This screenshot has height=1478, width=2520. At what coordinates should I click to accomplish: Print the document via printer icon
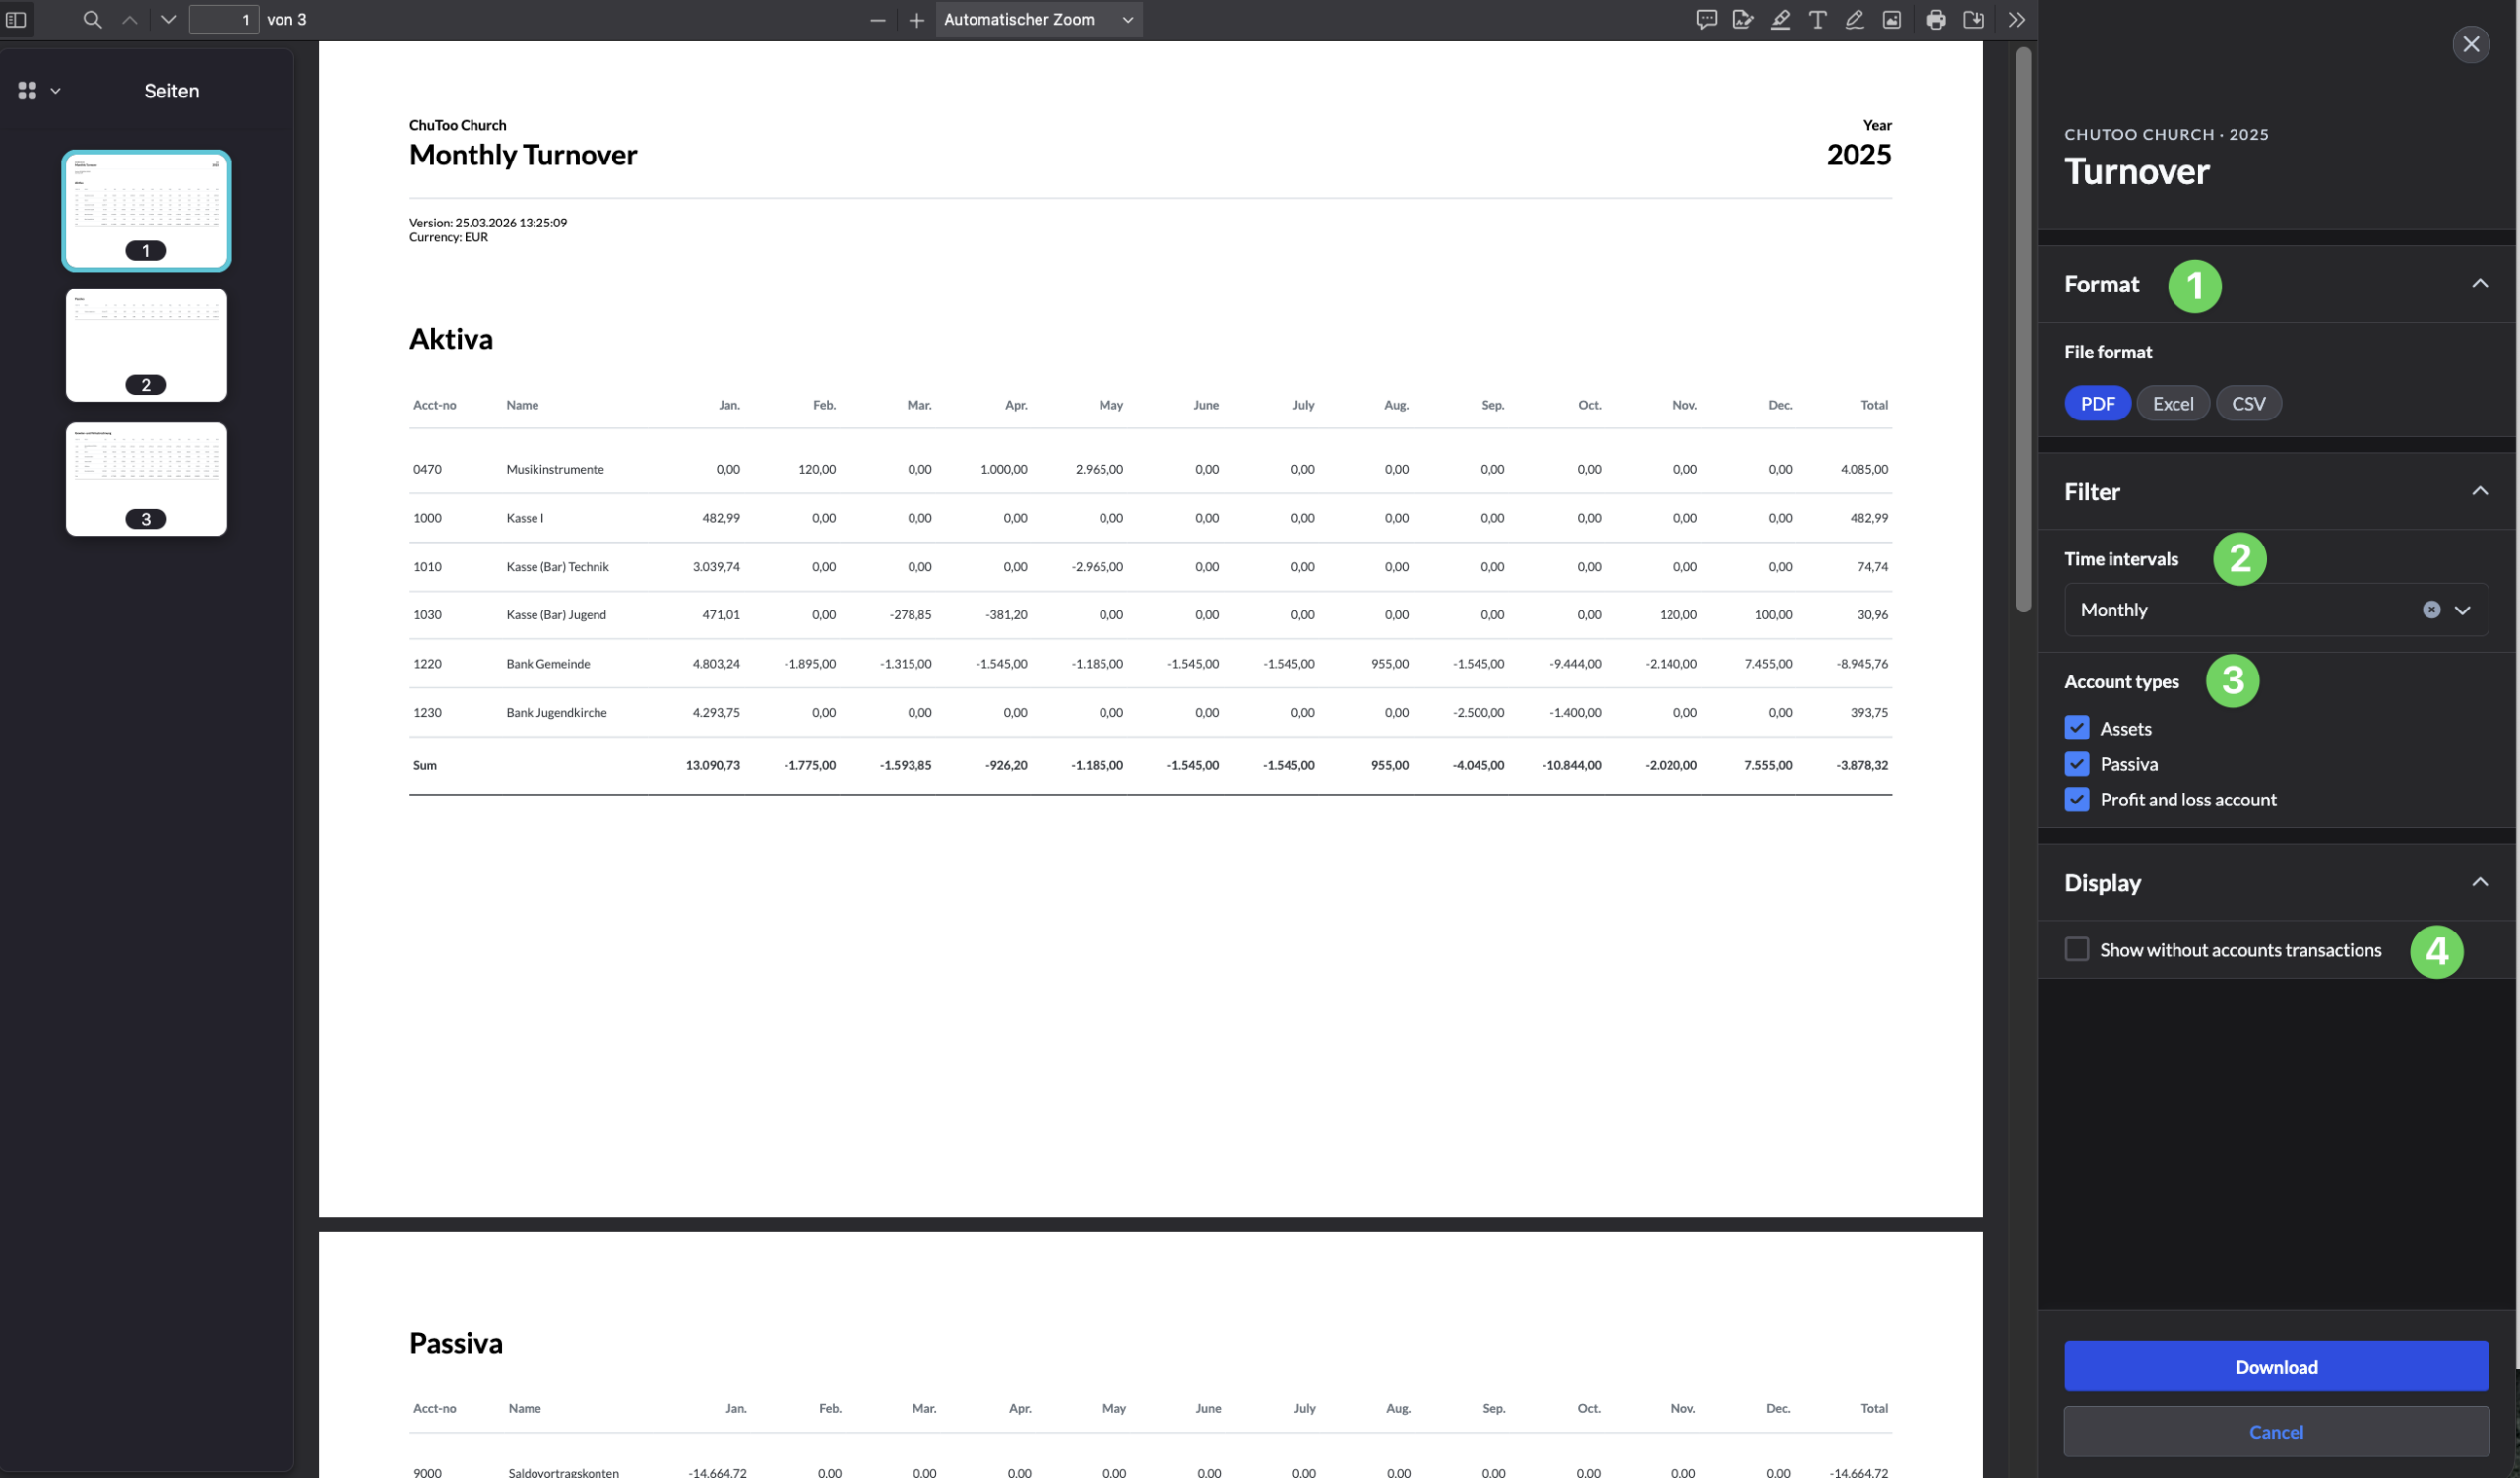1936,19
